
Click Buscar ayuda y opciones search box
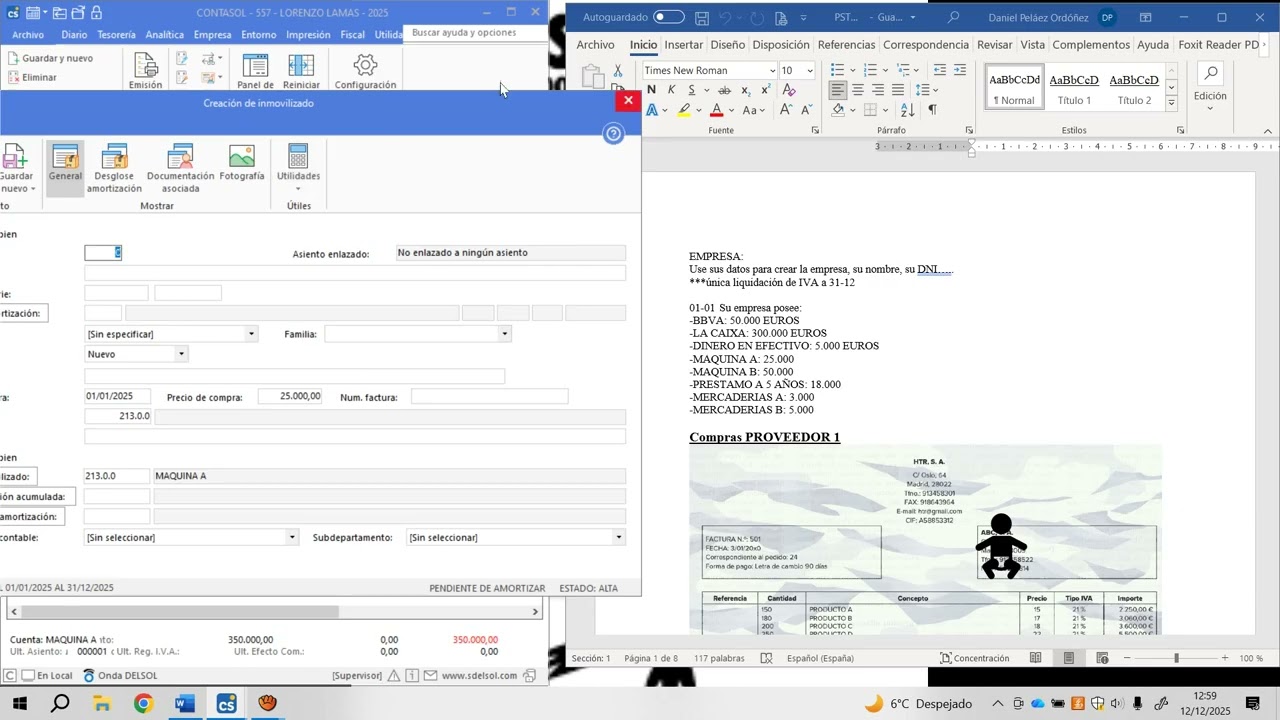coord(475,33)
